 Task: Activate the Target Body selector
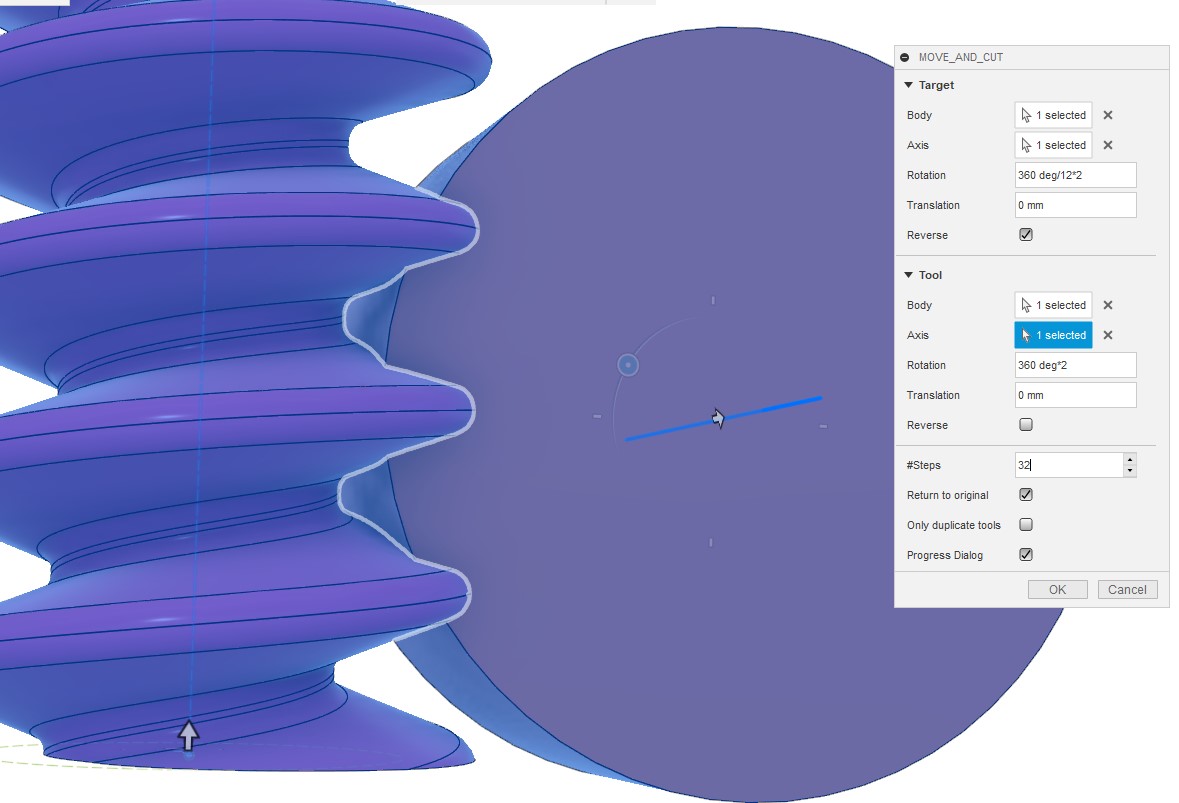point(1053,115)
